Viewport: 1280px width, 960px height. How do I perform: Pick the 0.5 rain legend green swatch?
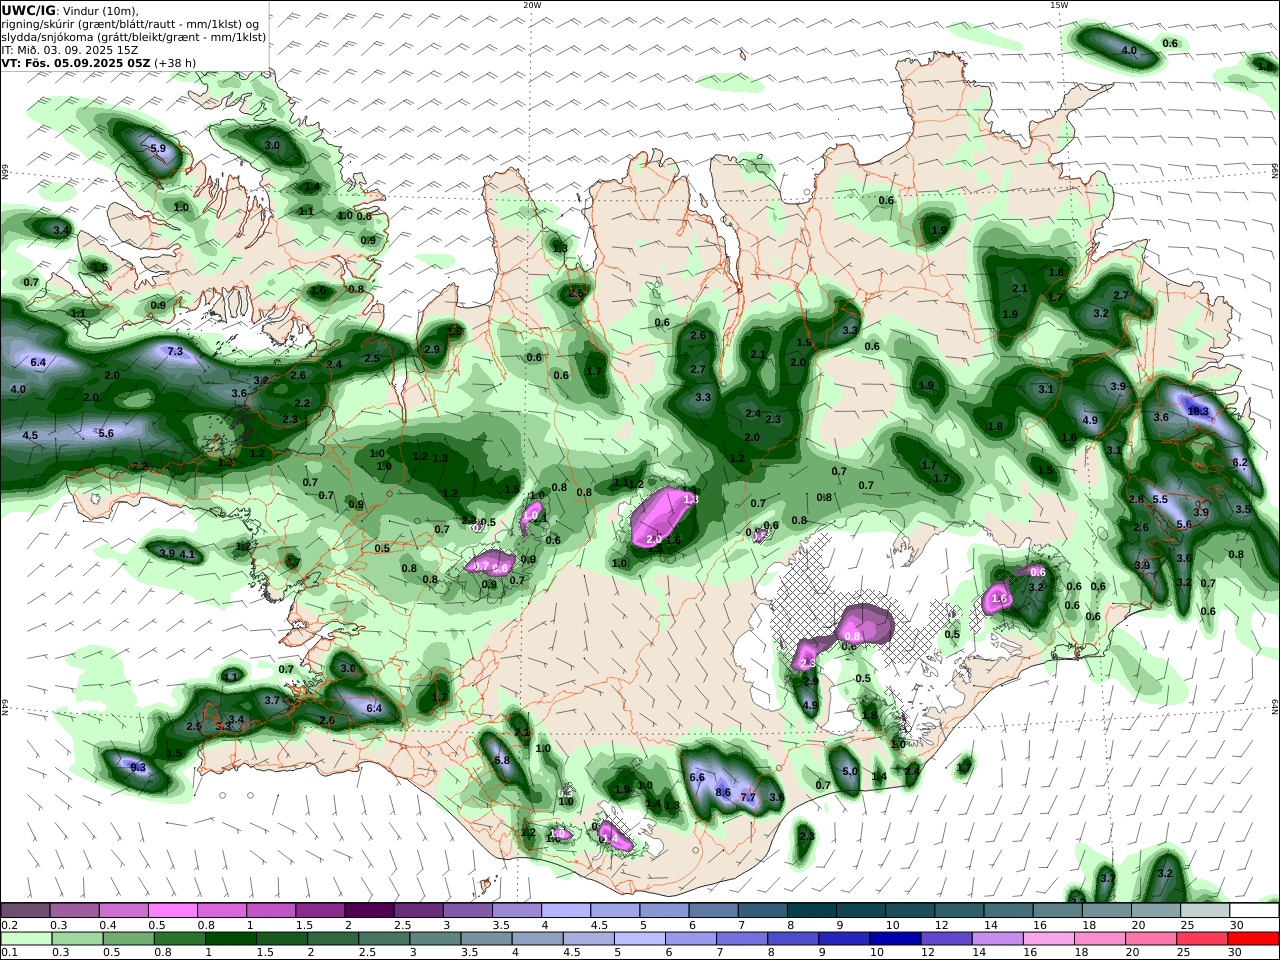[128, 938]
